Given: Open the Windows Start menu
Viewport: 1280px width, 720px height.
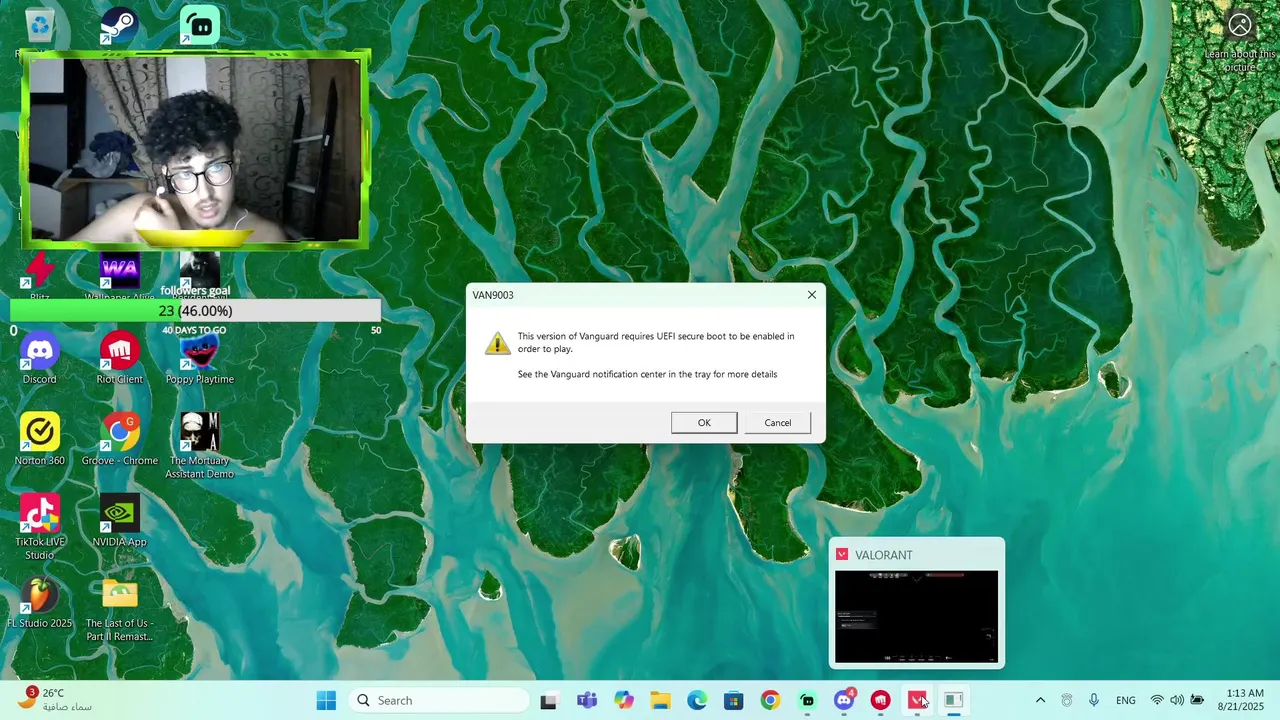Looking at the screenshot, I should point(326,700).
